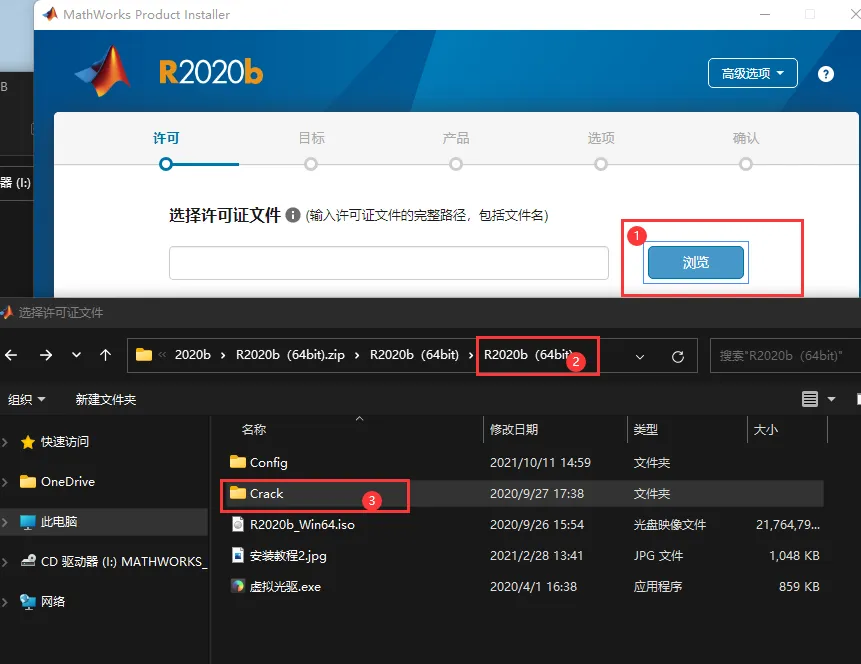Click R2020b (64bit).zip breadcrumb

(290, 355)
